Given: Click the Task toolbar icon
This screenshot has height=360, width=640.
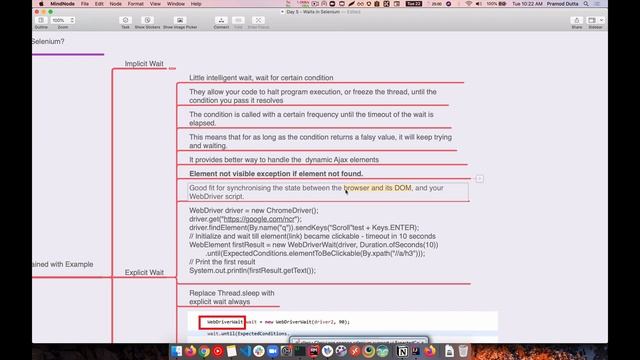Looking at the screenshot, I should point(125,20).
